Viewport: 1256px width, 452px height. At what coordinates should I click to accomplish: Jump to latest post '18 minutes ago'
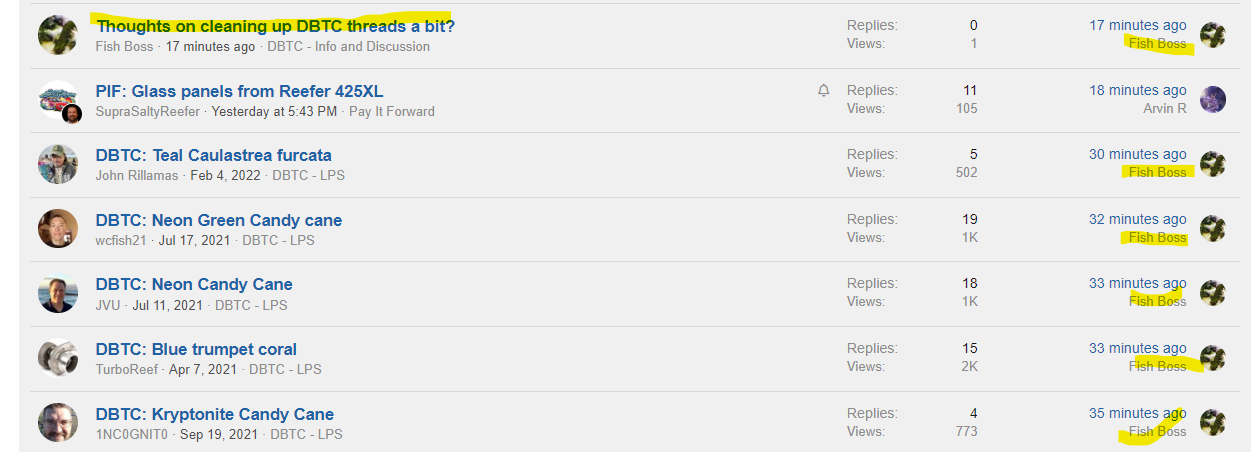click(1137, 90)
